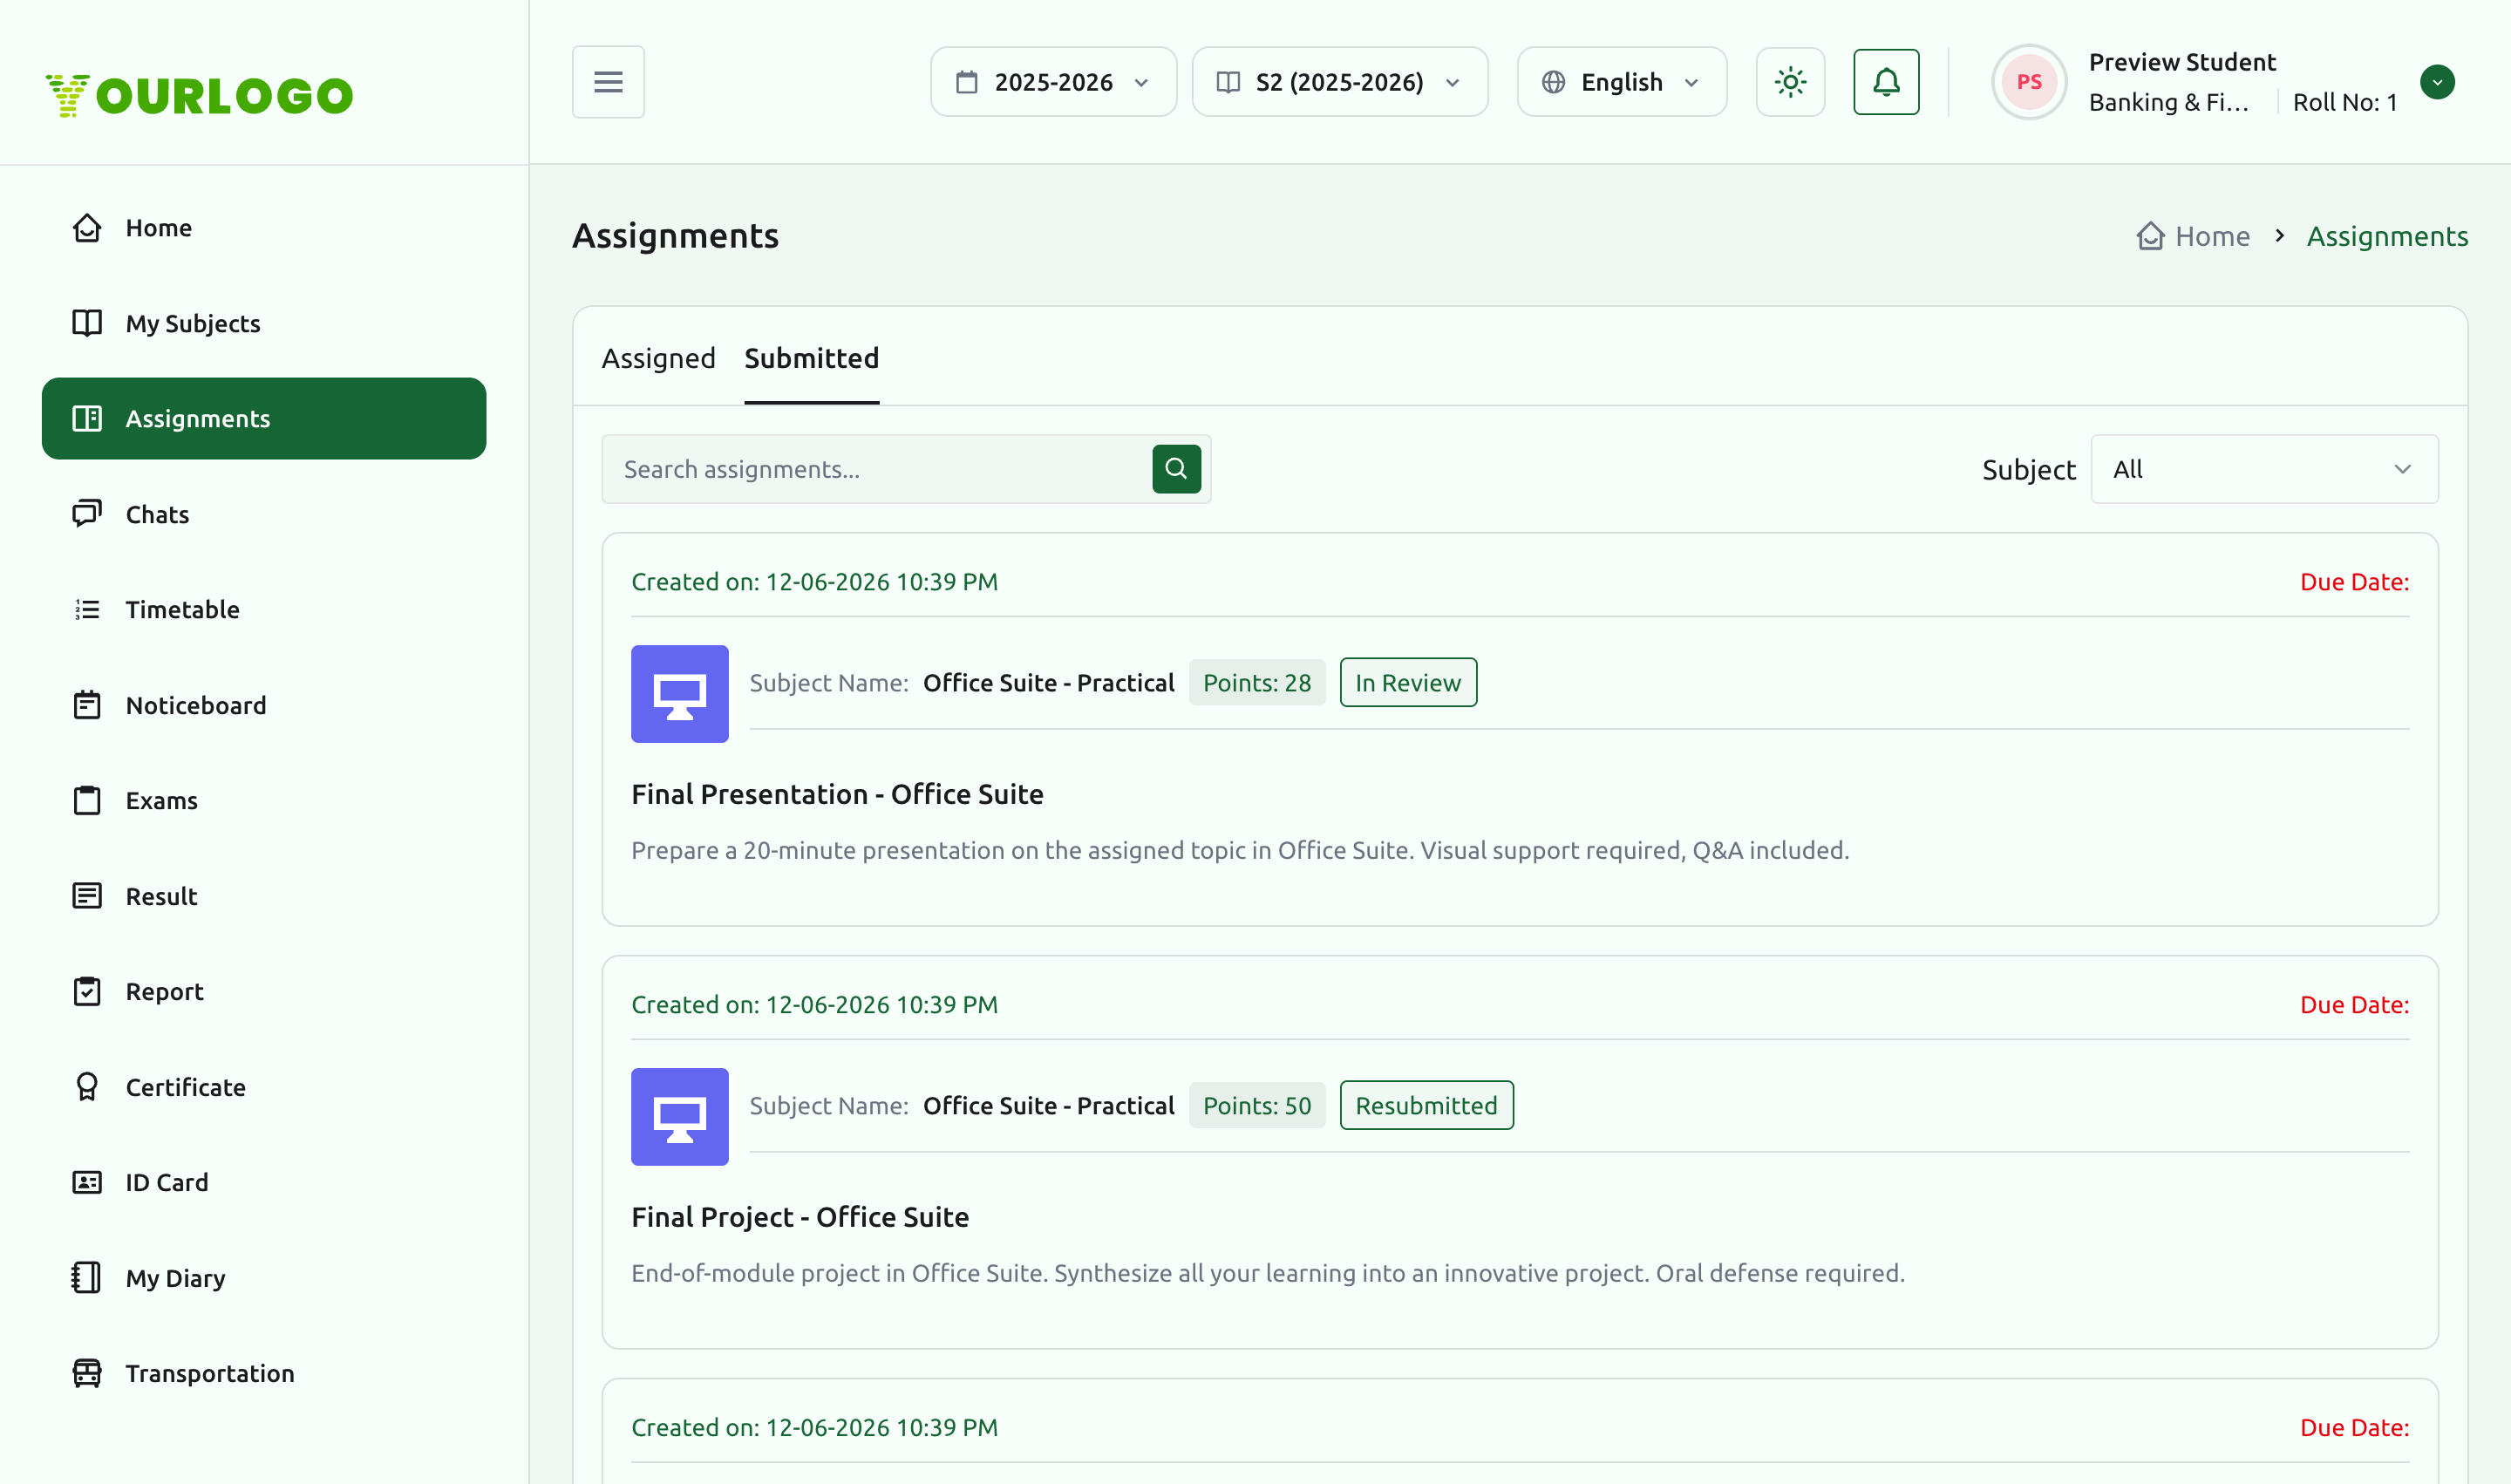Go to Home in the sidebar
Viewport: 2511px width, 1484px height.
coord(264,228)
